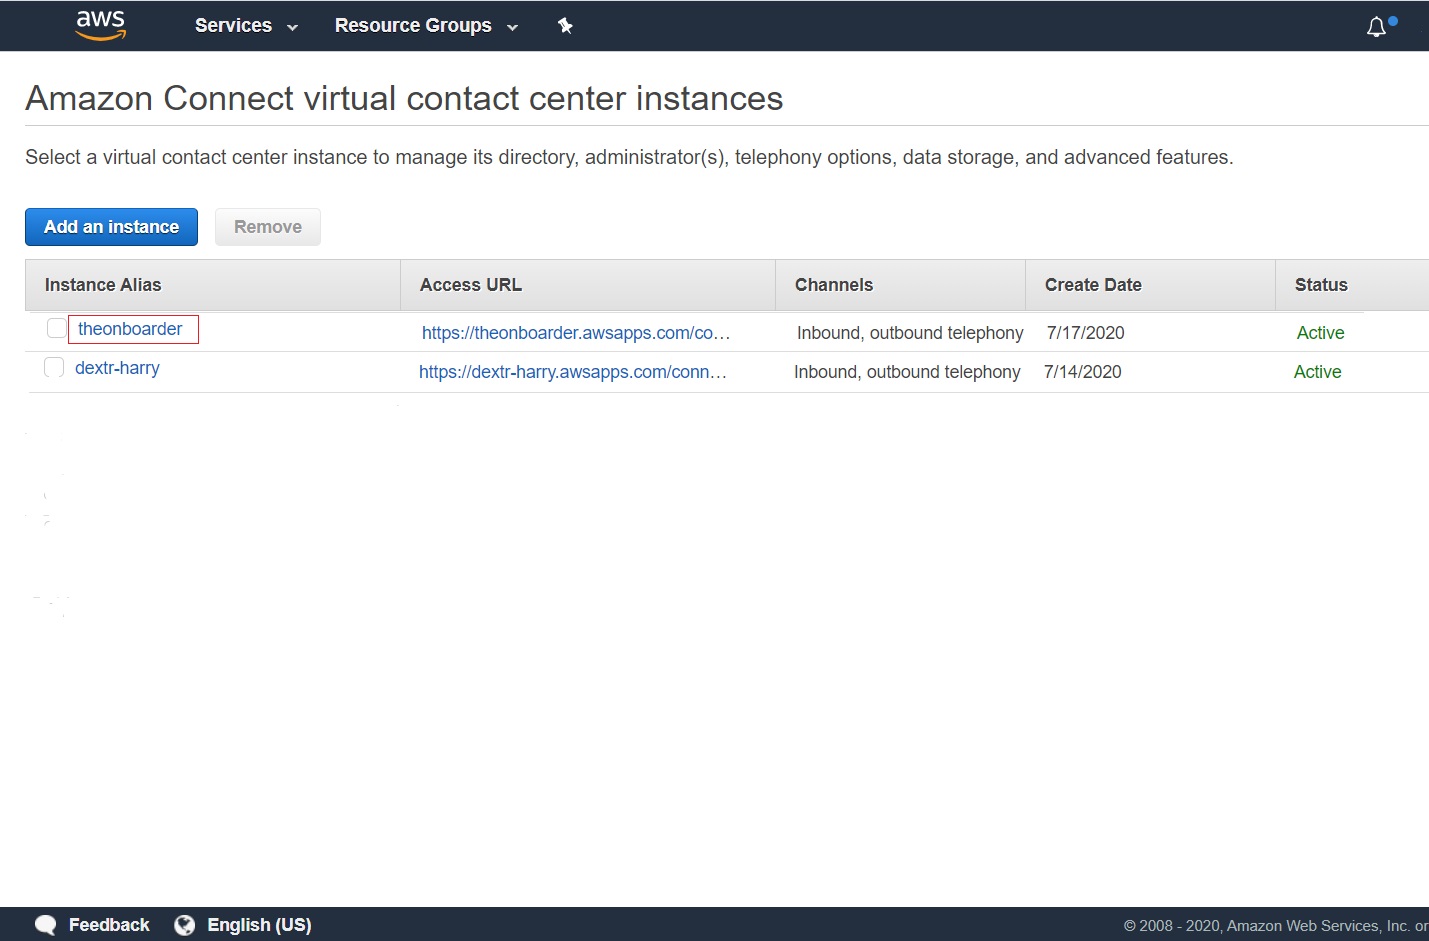Click the Amazon Connect page heading
The width and height of the screenshot is (1429, 941).
(404, 98)
